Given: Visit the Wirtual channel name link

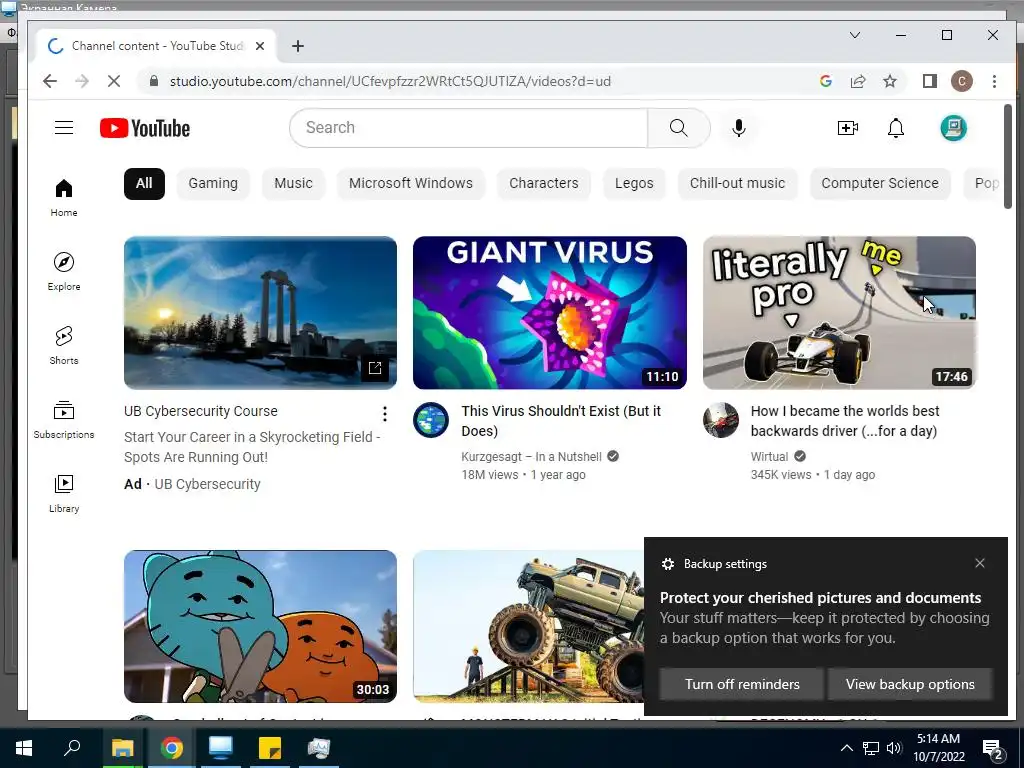Looking at the screenshot, I should (769, 456).
